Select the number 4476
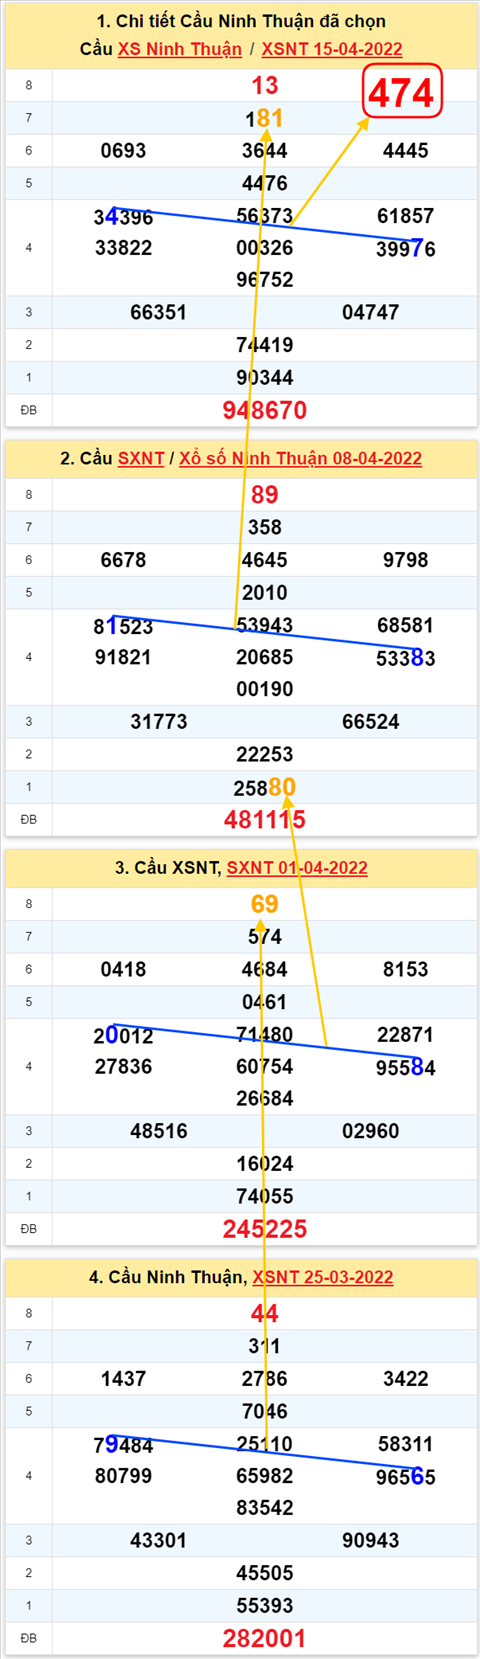This screenshot has height=1659, width=480. [265, 183]
